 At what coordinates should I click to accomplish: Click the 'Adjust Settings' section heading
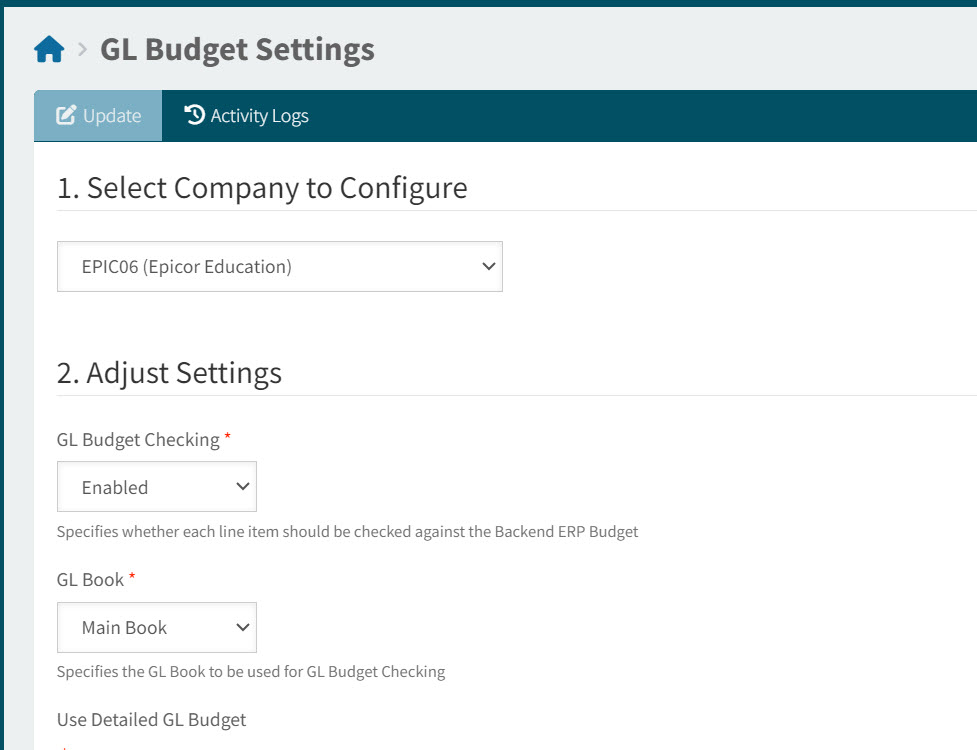169,373
